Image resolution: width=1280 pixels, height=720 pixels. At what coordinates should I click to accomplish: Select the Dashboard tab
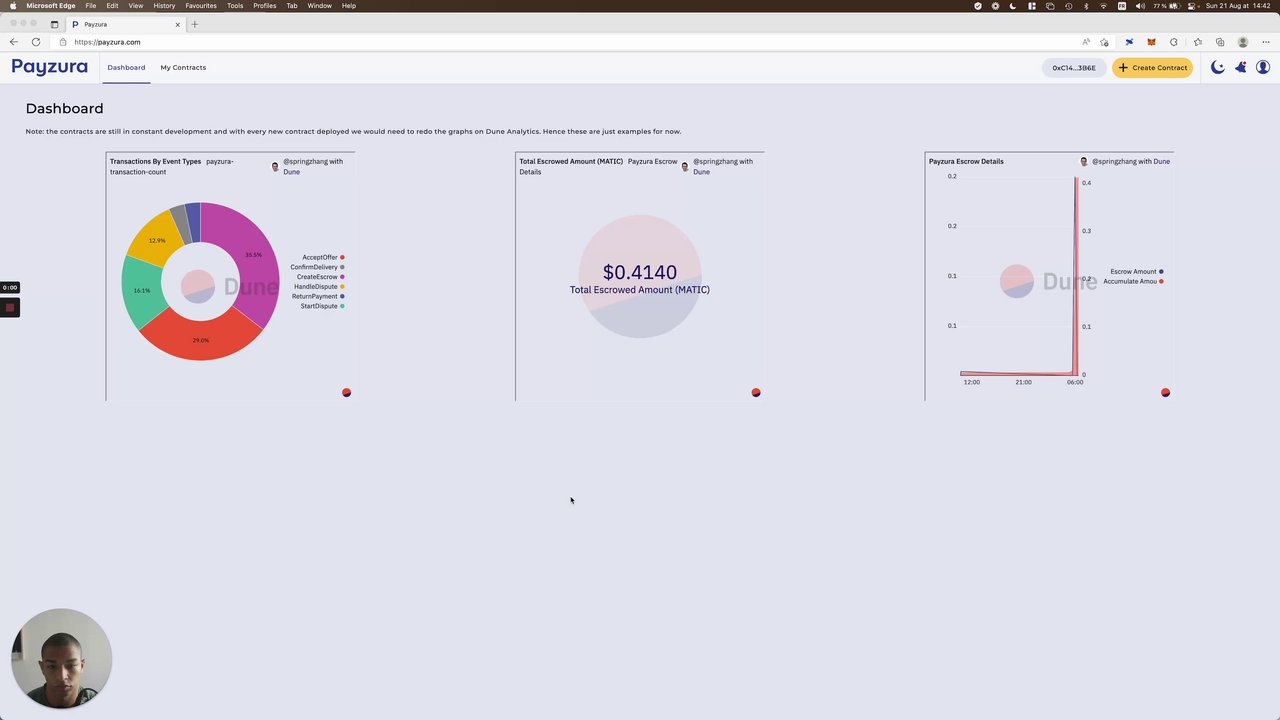[126, 67]
